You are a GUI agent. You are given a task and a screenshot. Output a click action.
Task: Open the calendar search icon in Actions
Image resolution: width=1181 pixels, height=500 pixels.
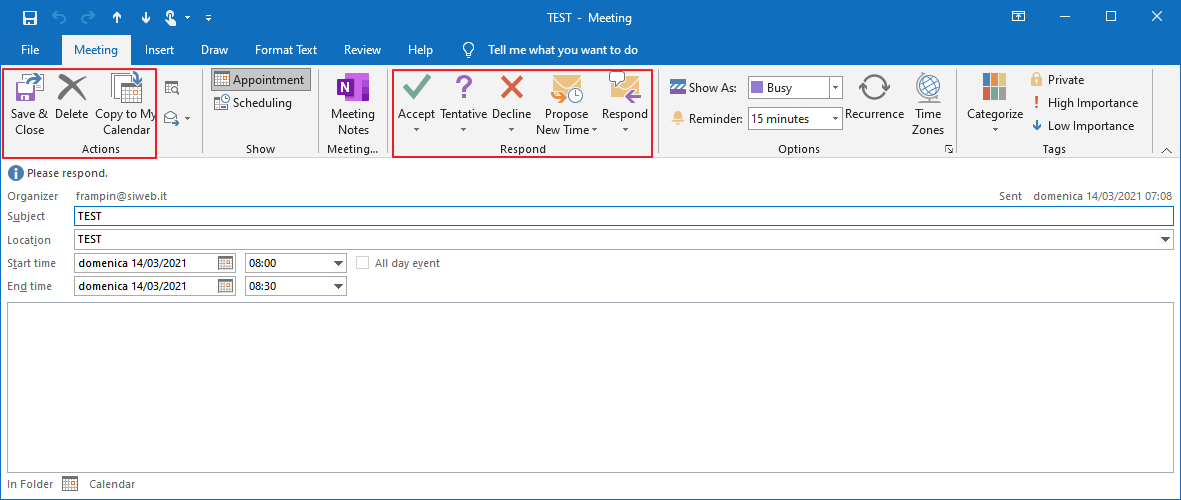[172, 88]
